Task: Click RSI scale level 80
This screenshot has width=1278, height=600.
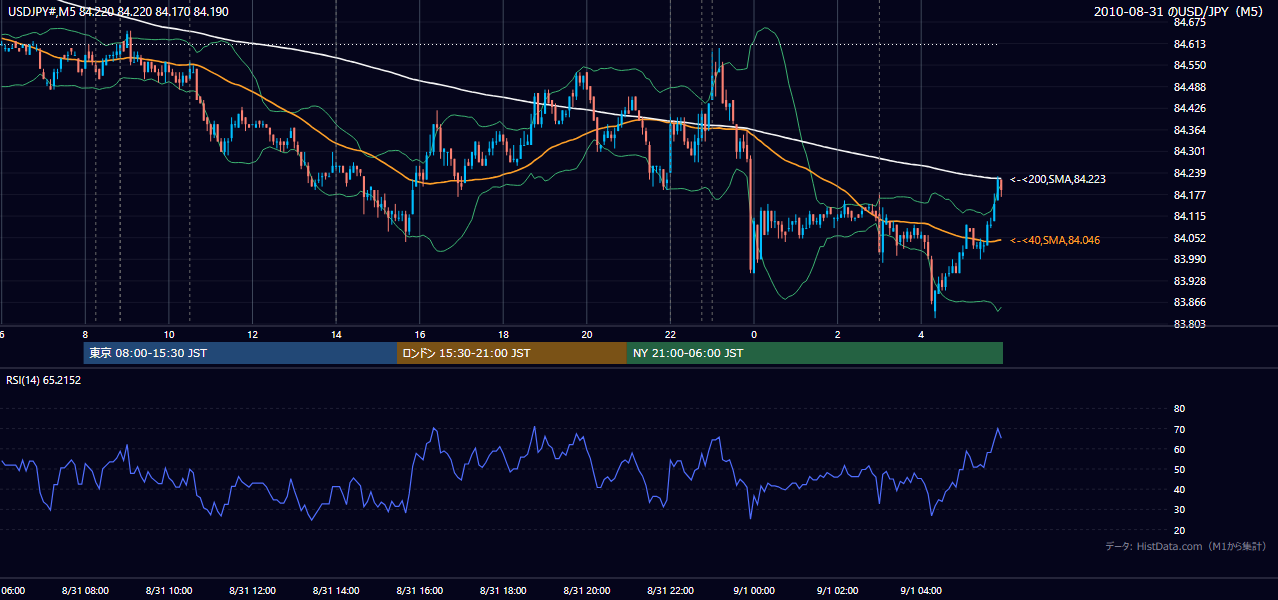Action: (x=1179, y=409)
